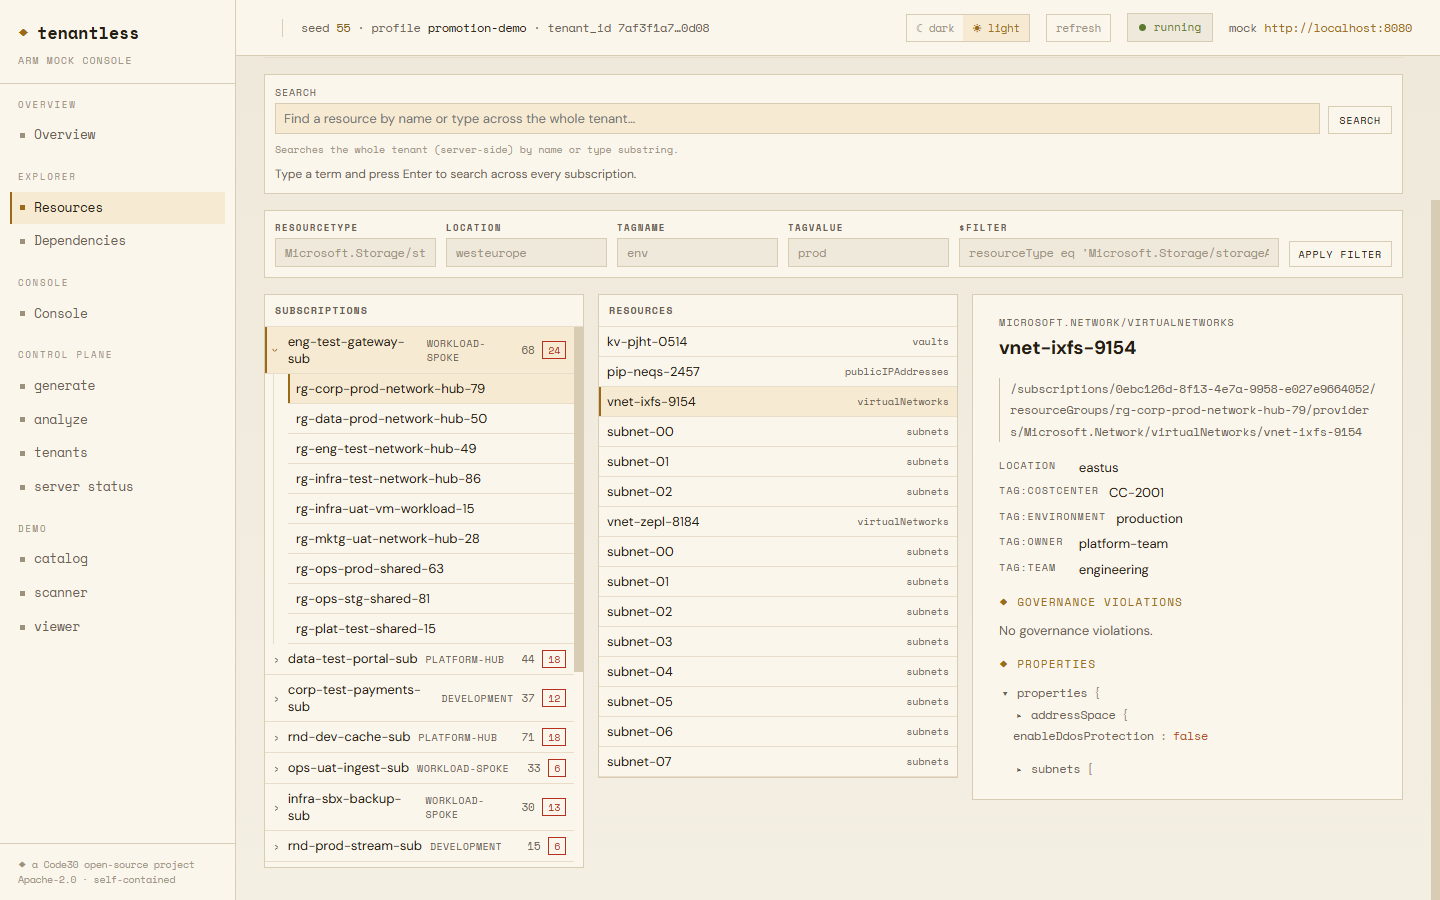Select the pip-neqs-2457 publicIPAddresses resource
The image size is (1440, 900).
click(x=778, y=372)
